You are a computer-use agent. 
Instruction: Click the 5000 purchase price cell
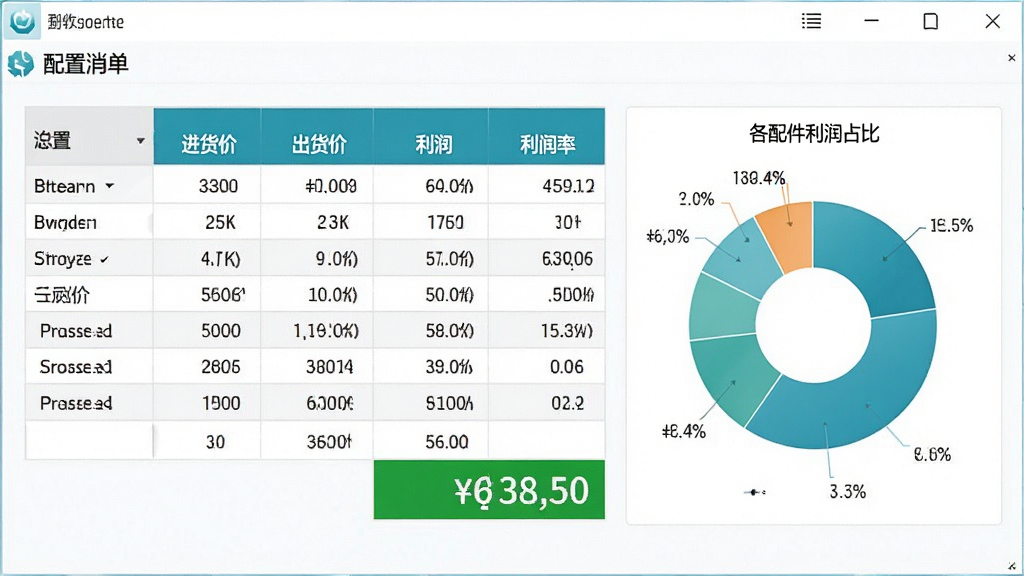(208, 330)
